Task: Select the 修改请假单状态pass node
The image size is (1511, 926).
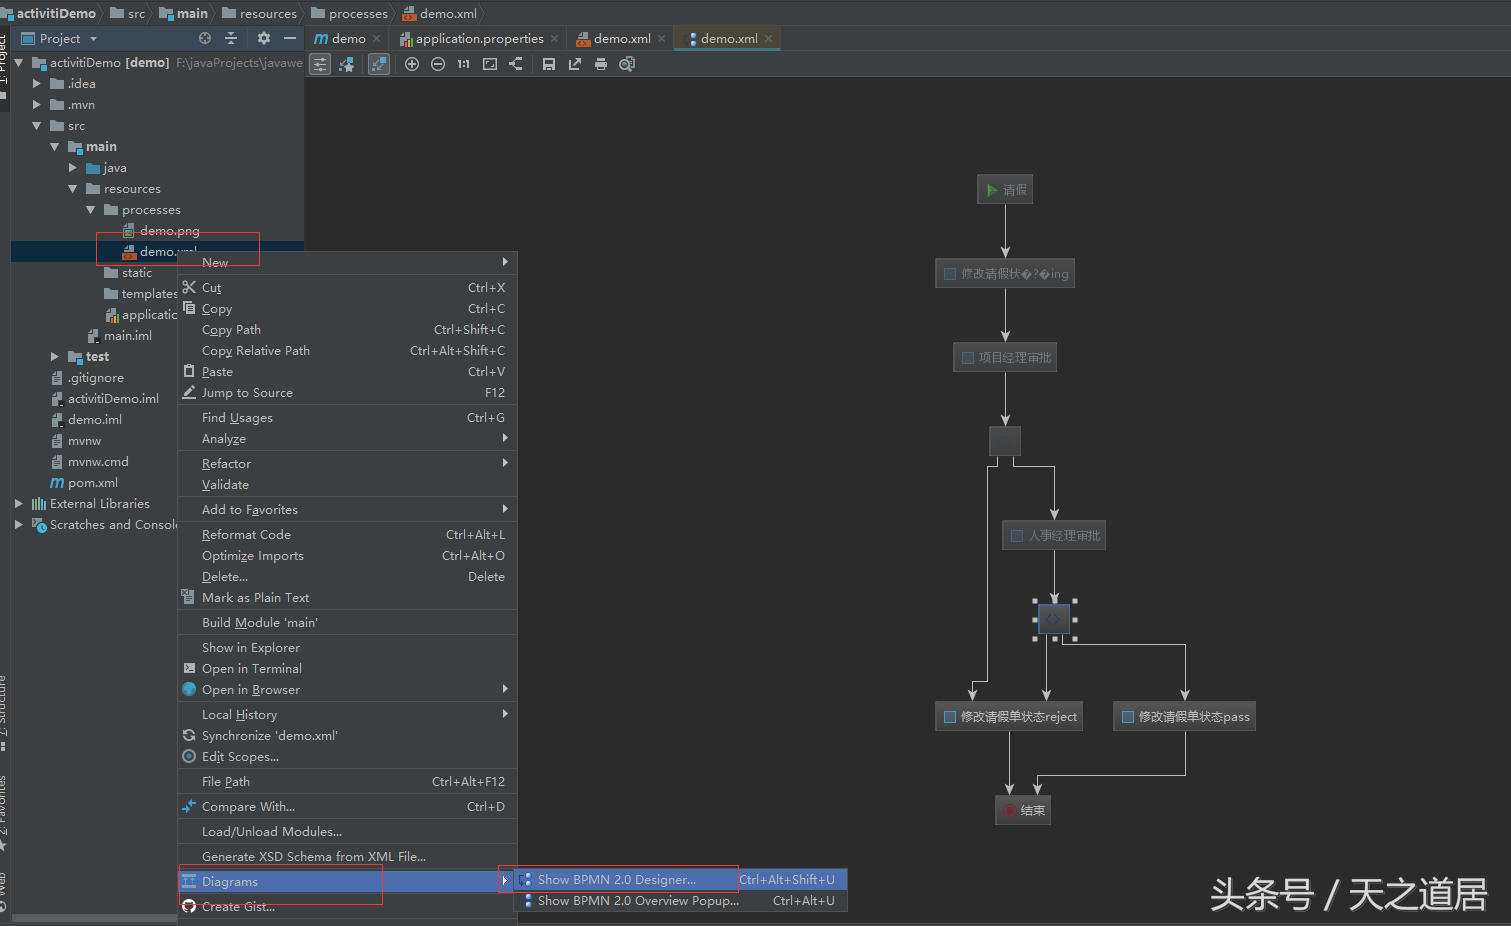Action: click(x=1185, y=717)
